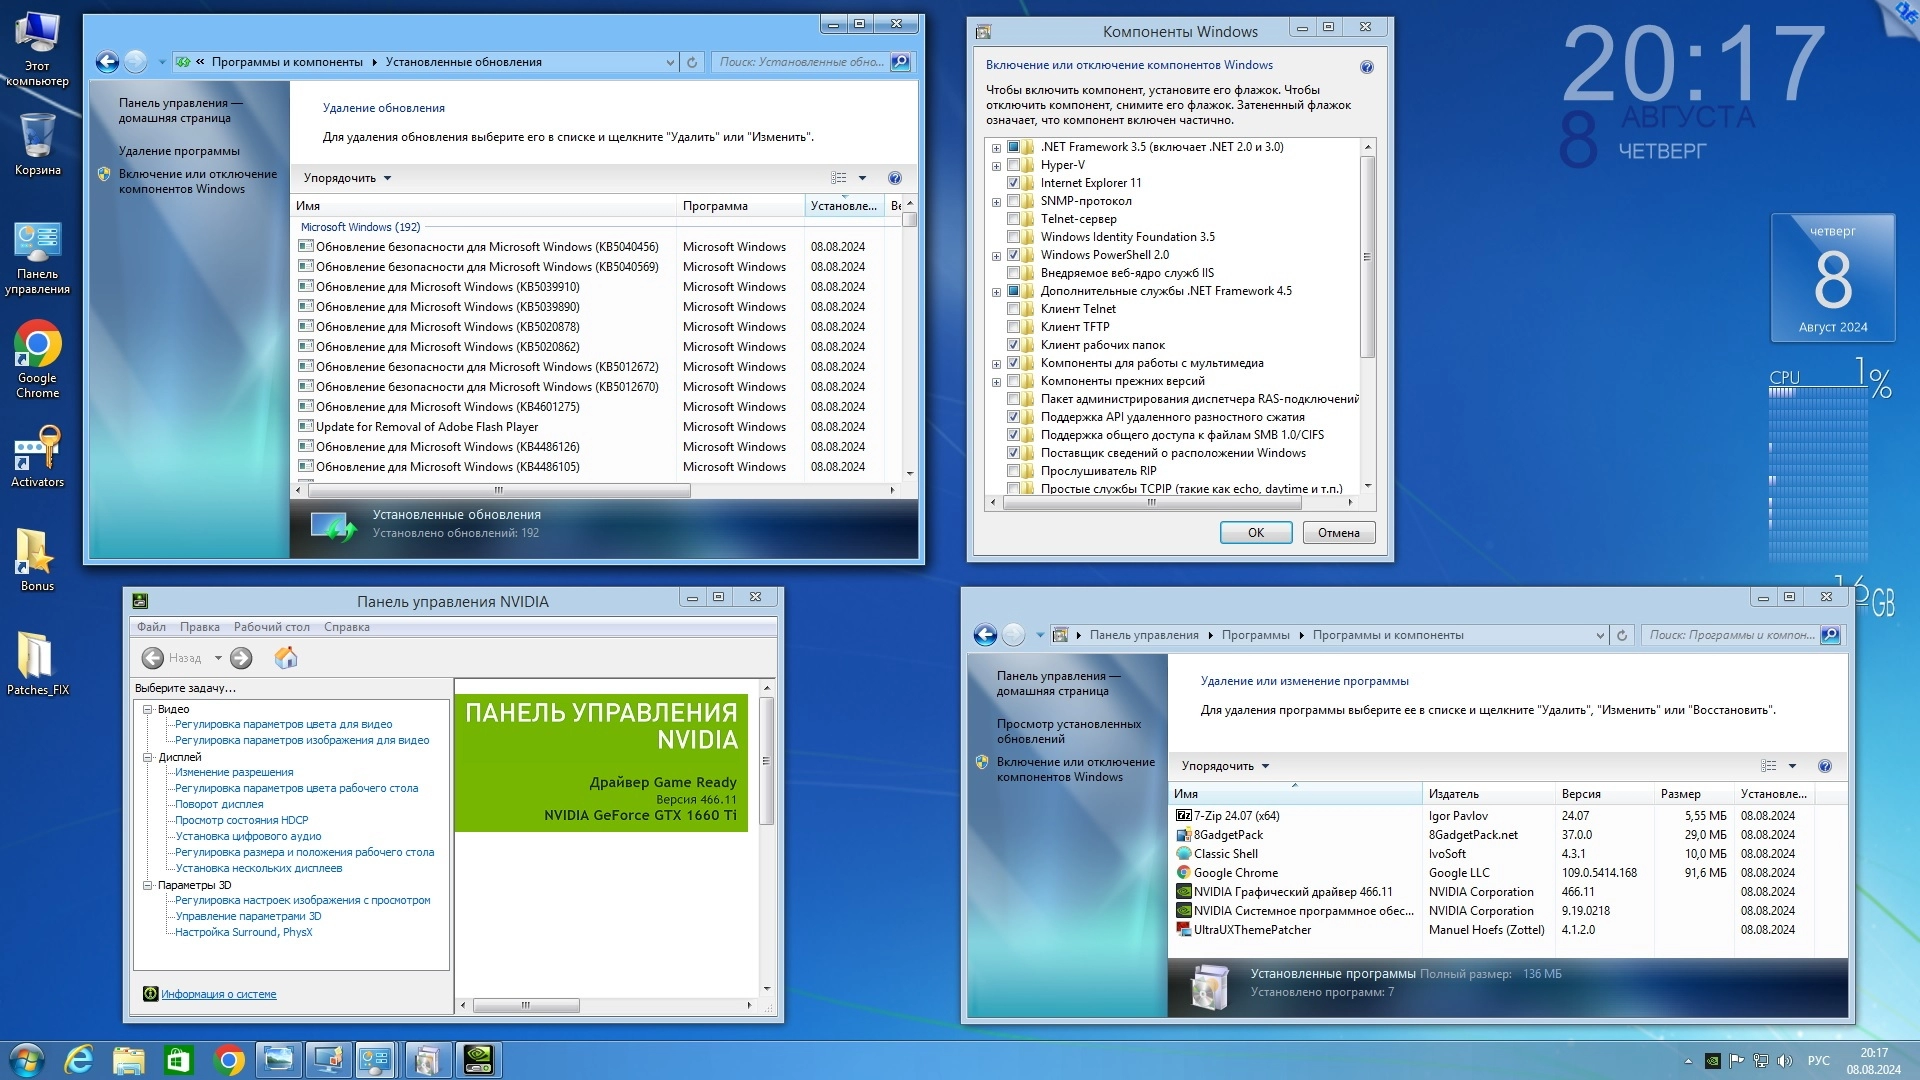The height and width of the screenshot is (1080, 1920).
Task: Open the Рабочий стол menu in NVIDIA panel
Action: [271, 627]
